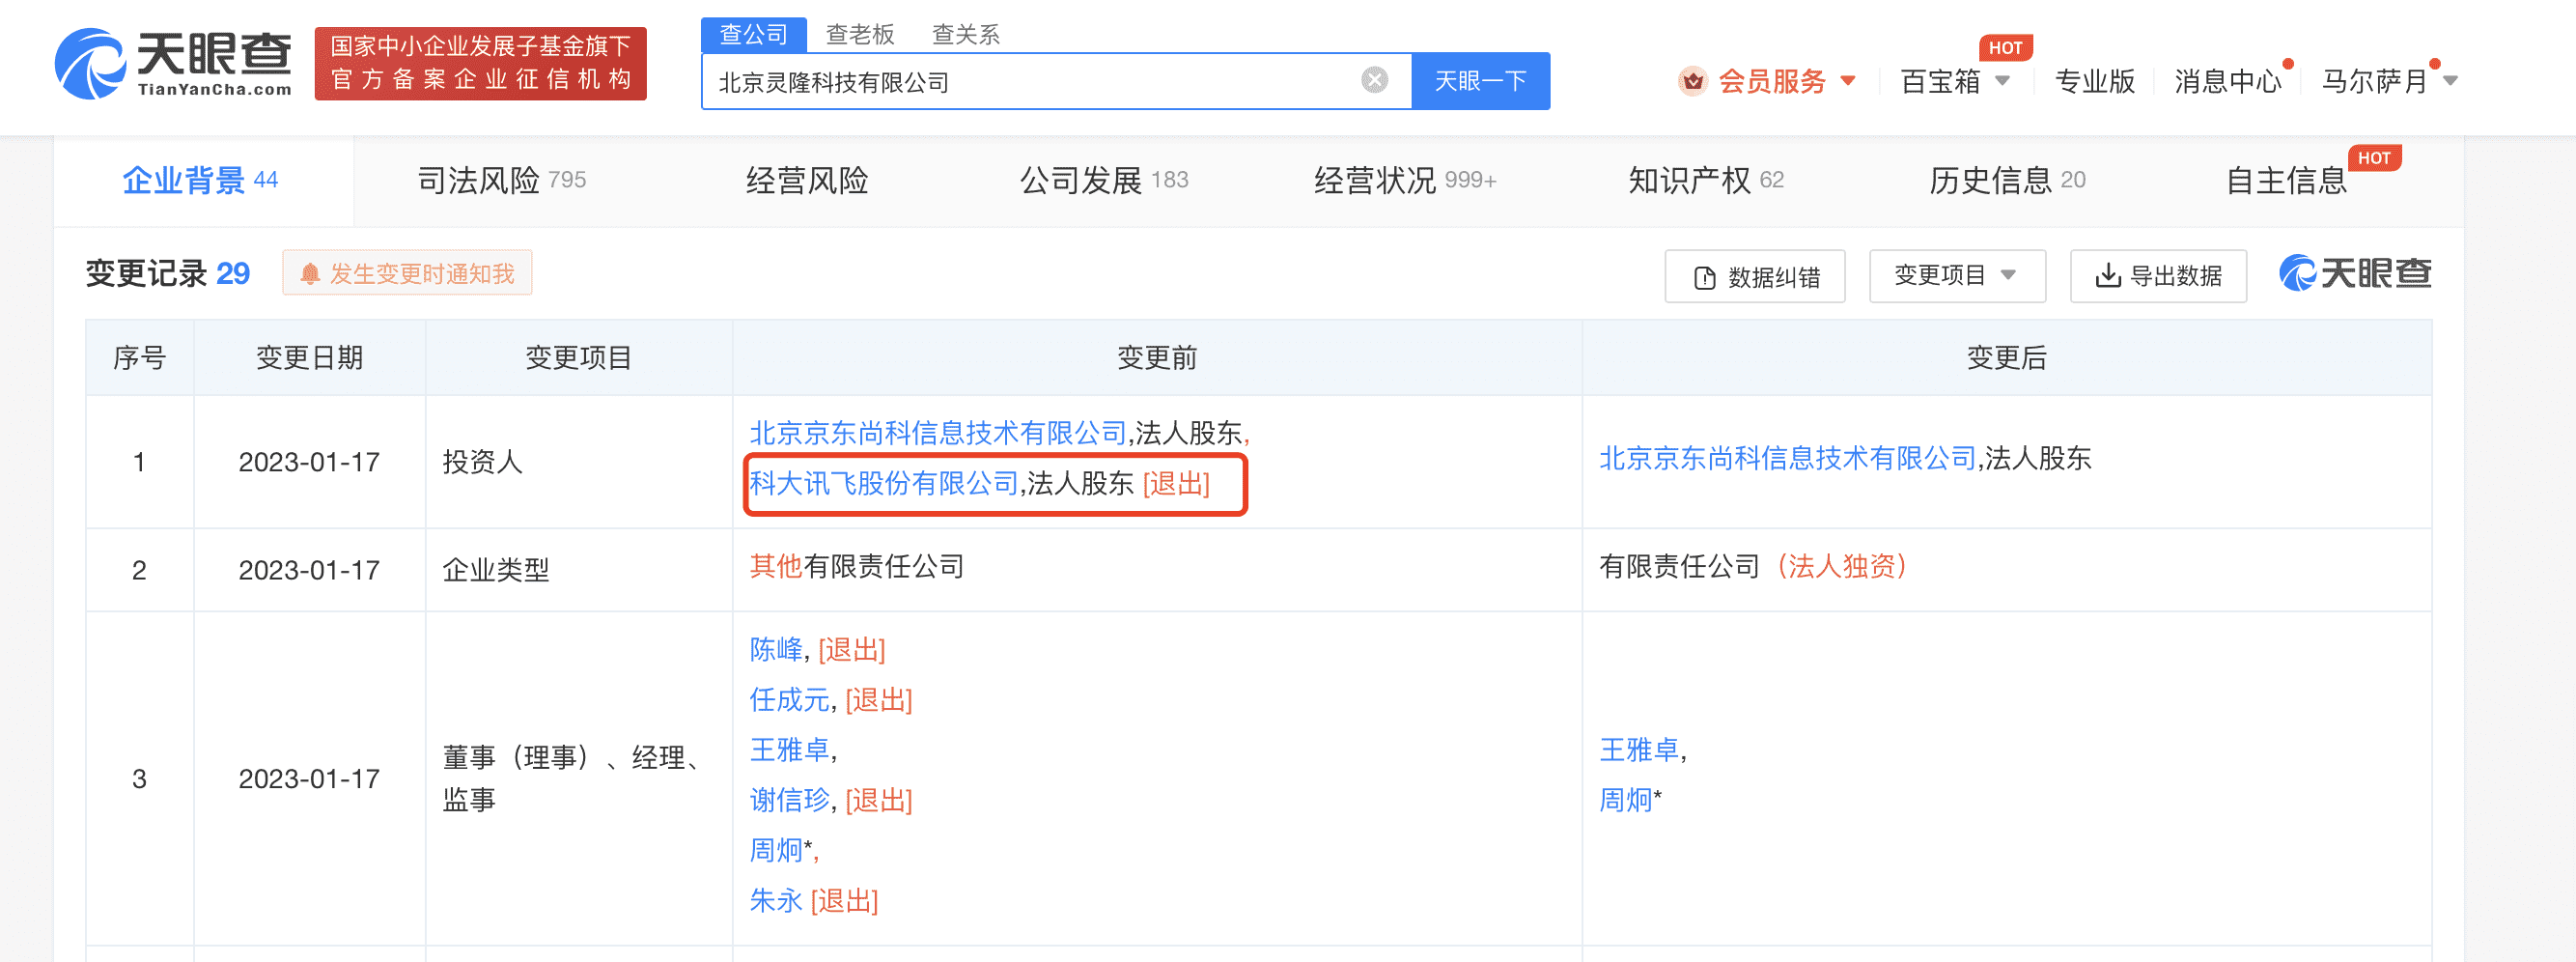Expand the 变更项目 filter dropdown

click(x=1955, y=275)
